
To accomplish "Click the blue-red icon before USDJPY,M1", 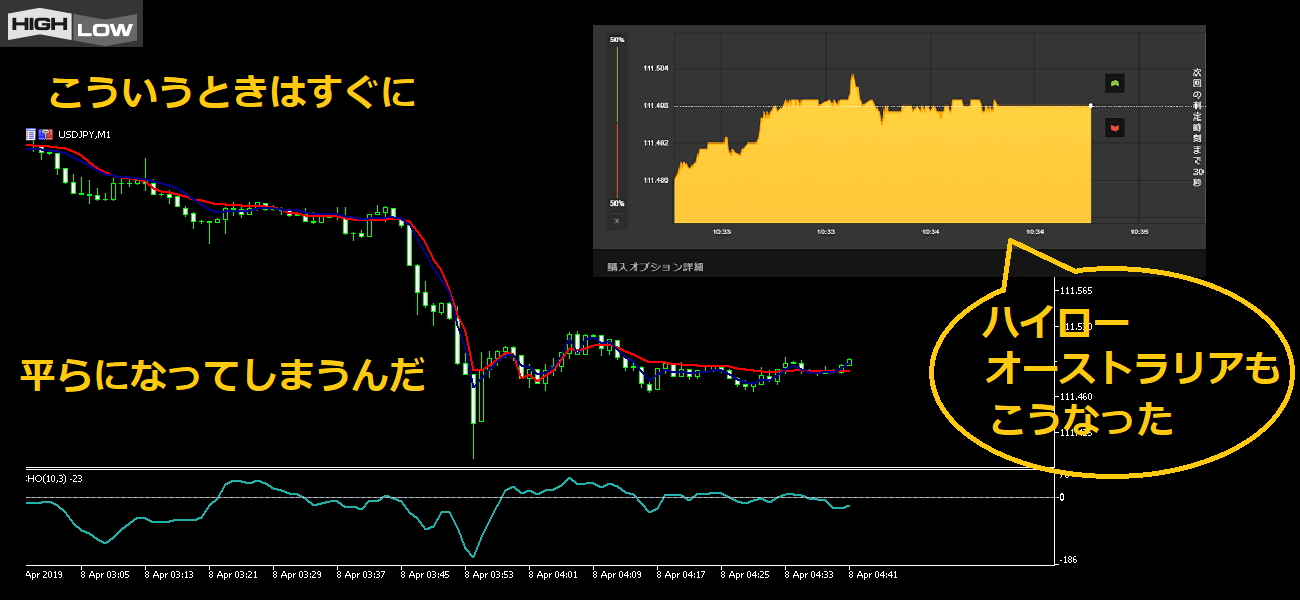I will [45, 134].
